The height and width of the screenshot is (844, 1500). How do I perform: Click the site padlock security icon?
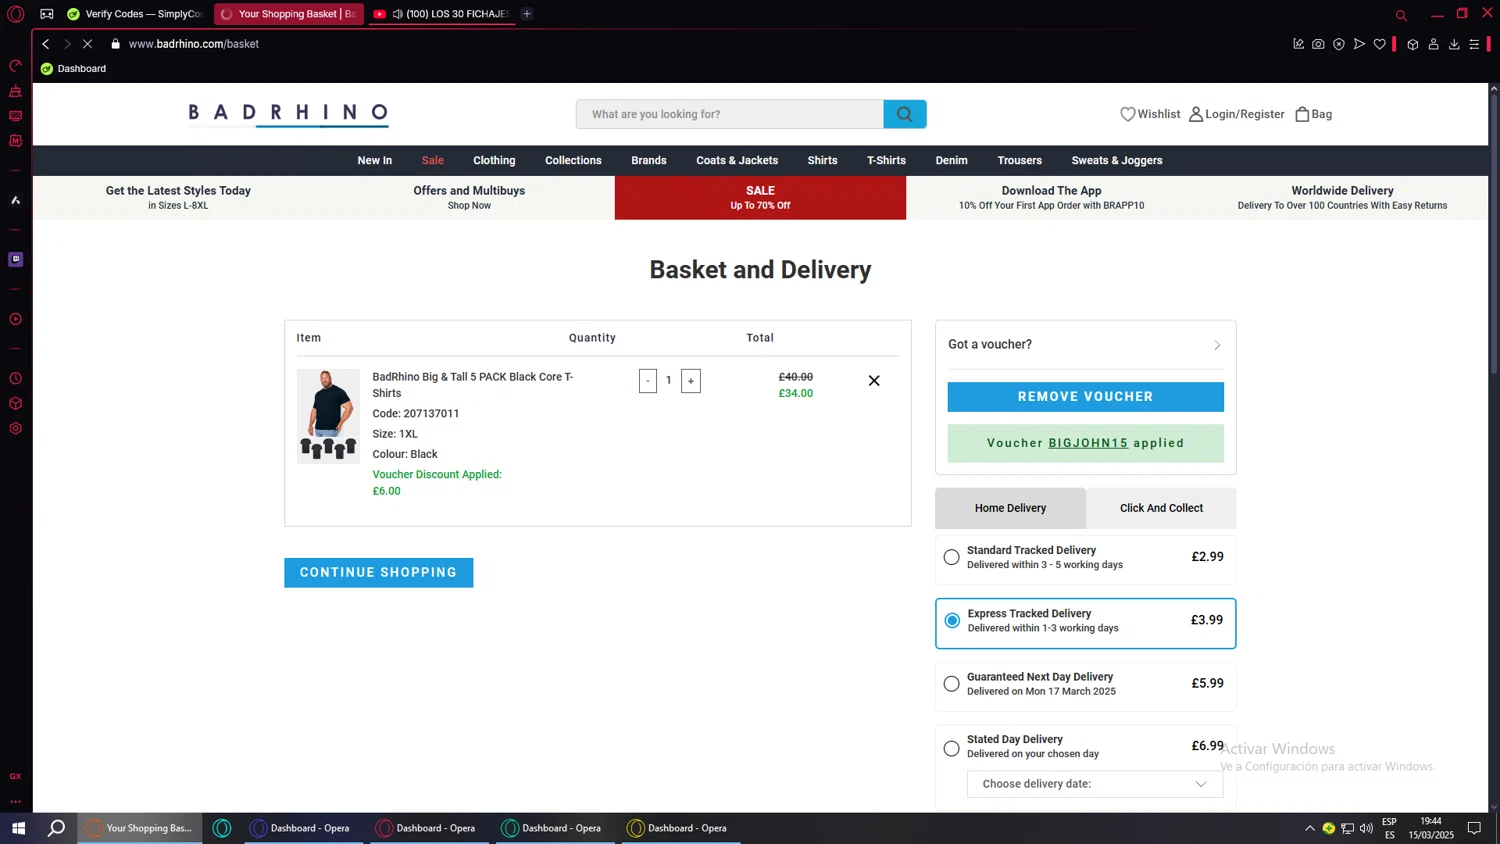coord(115,44)
